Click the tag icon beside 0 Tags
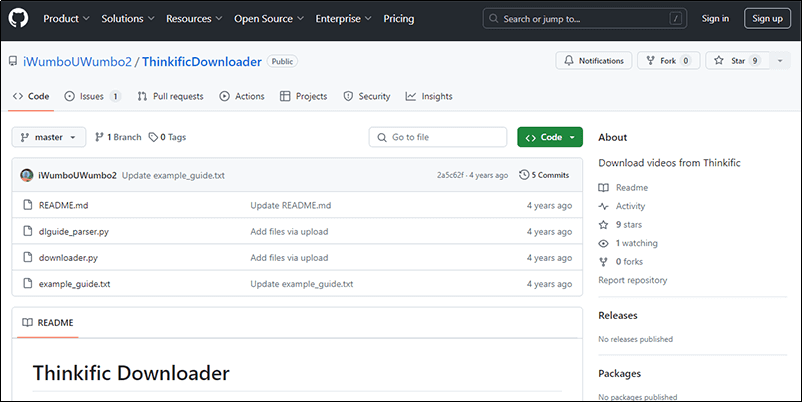Viewport: 803px width, 403px height. [153, 137]
